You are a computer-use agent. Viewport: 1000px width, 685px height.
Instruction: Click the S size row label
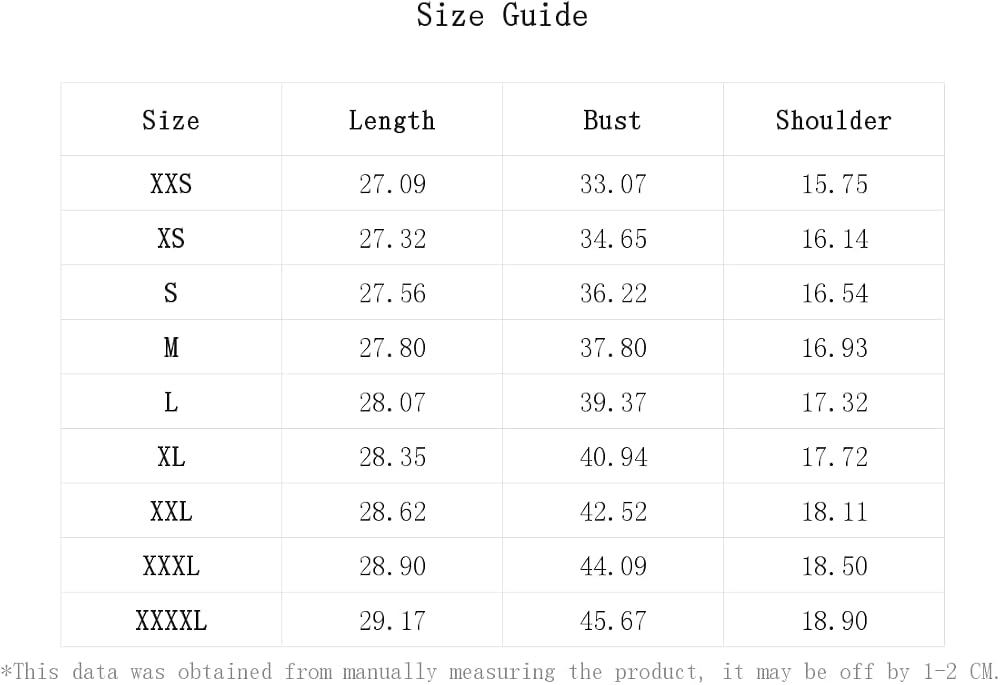171,293
